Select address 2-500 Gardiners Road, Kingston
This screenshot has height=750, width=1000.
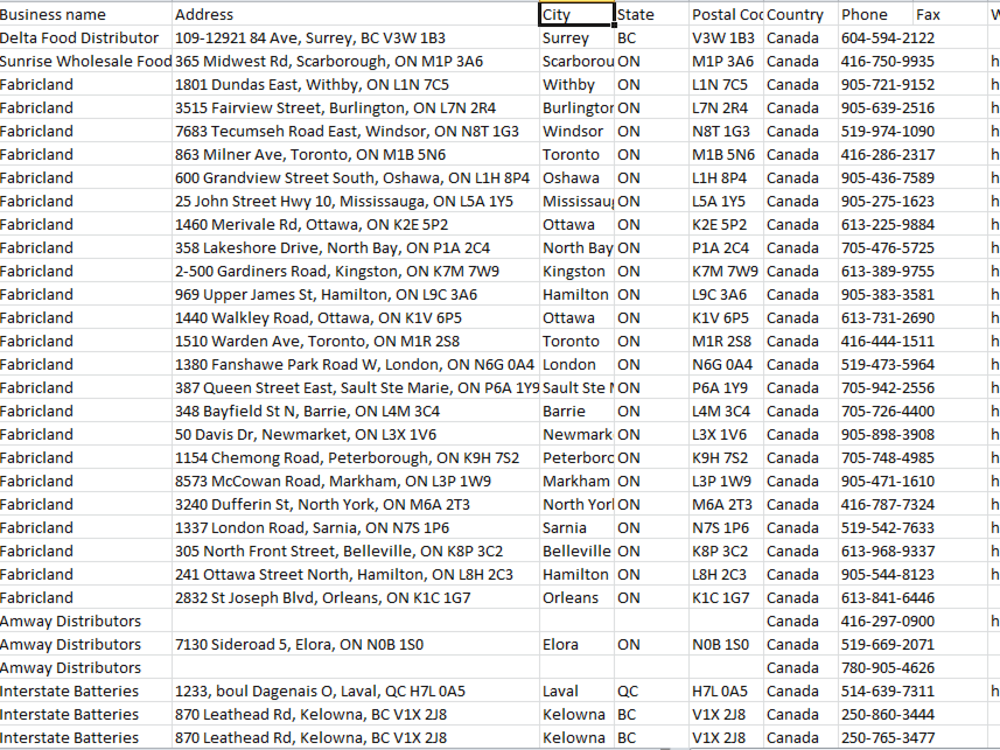click(355, 271)
